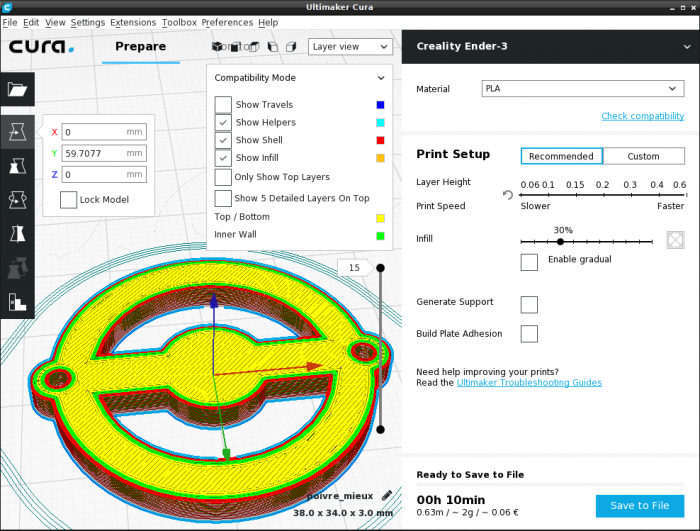Select the Mirror tool
This screenshot has height=531, width=700.
point(17,234)
